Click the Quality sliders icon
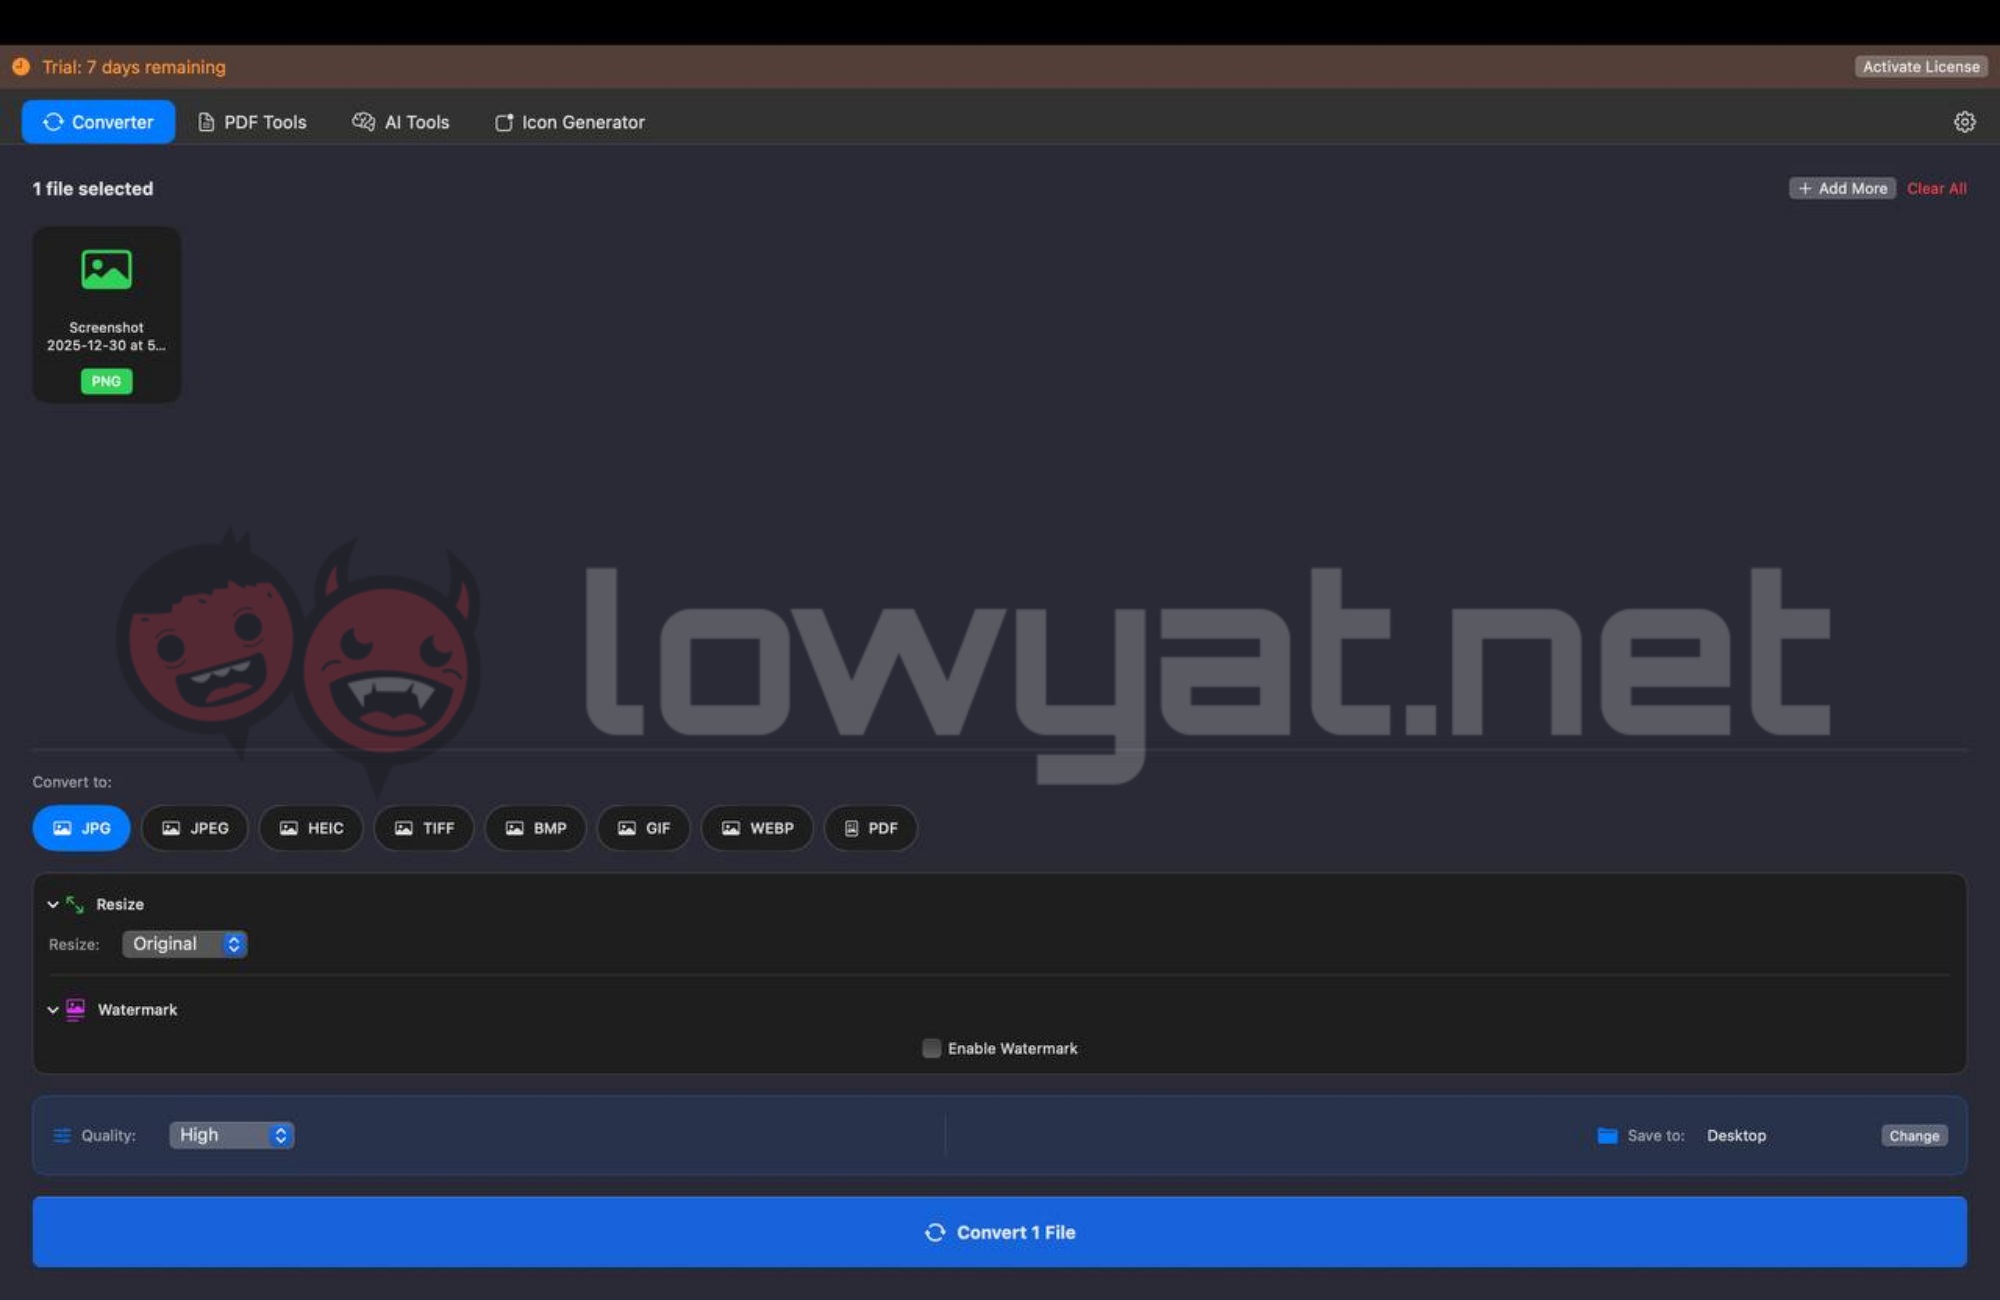This screenshot has width=2000, height=1300. (62, 1135)
